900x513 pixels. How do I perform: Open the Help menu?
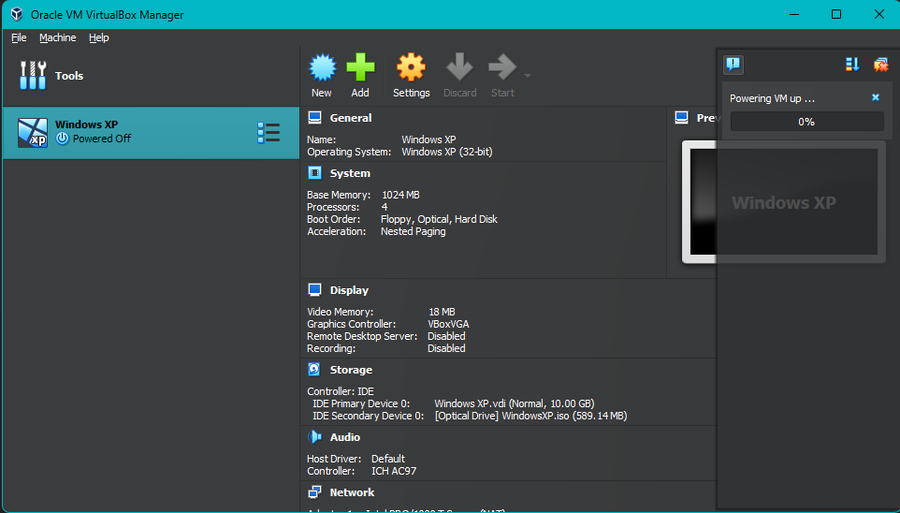pos(99,38)
